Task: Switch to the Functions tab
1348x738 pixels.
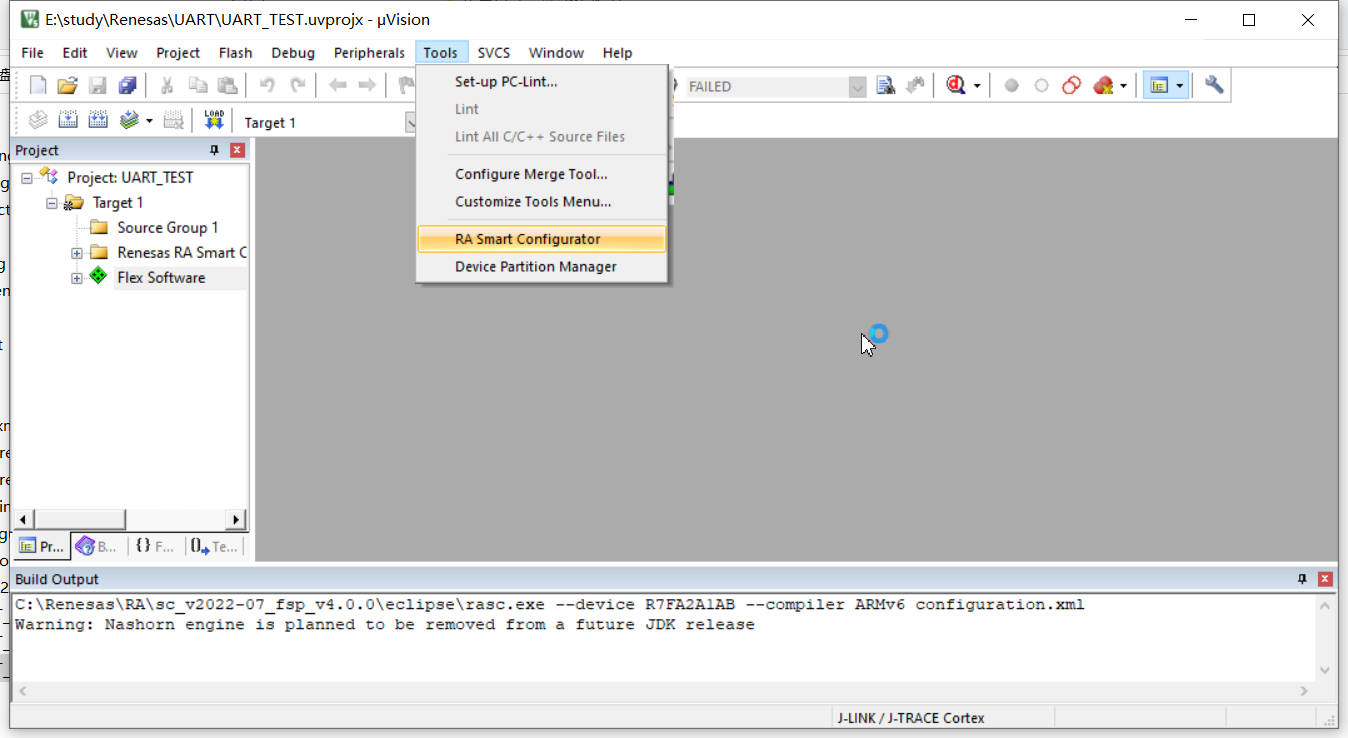Action: click(155, 547)
